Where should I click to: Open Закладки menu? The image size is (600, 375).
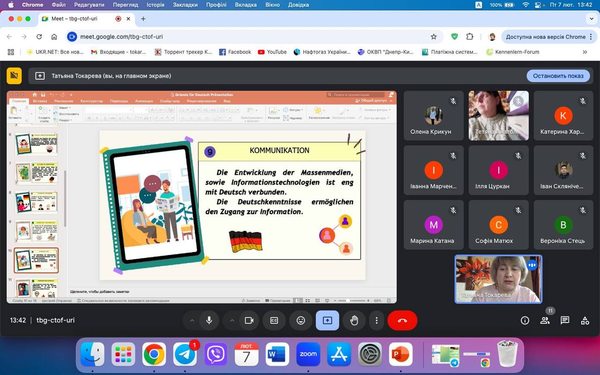(185, 5)
